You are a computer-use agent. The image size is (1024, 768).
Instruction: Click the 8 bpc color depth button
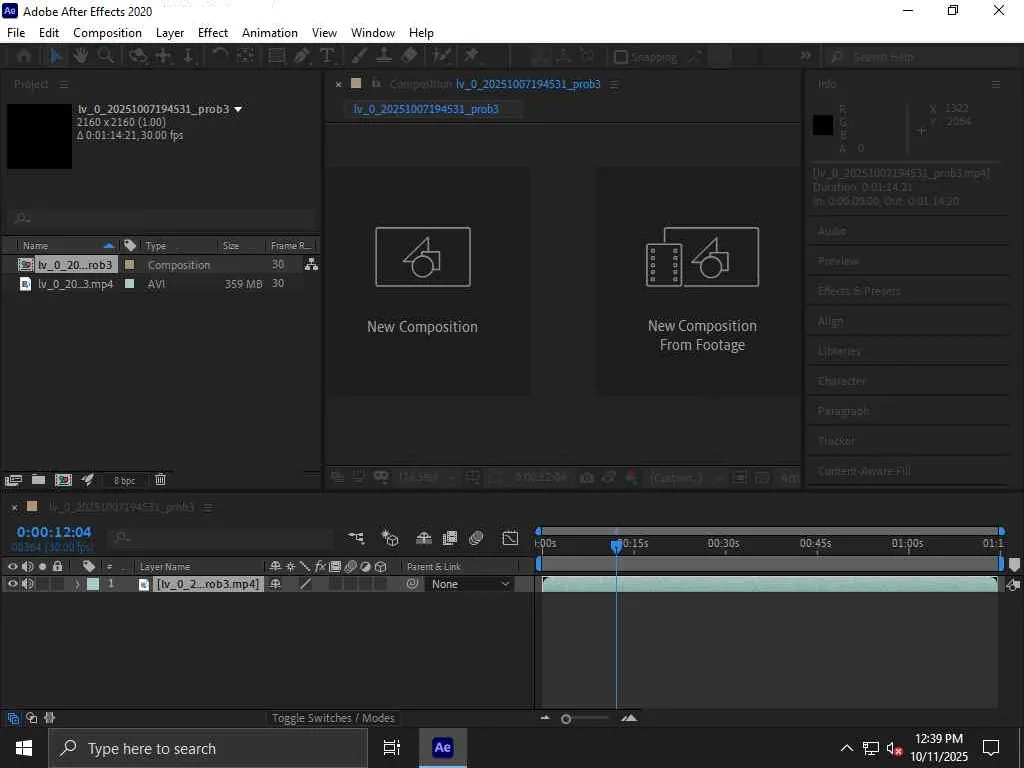124,481
